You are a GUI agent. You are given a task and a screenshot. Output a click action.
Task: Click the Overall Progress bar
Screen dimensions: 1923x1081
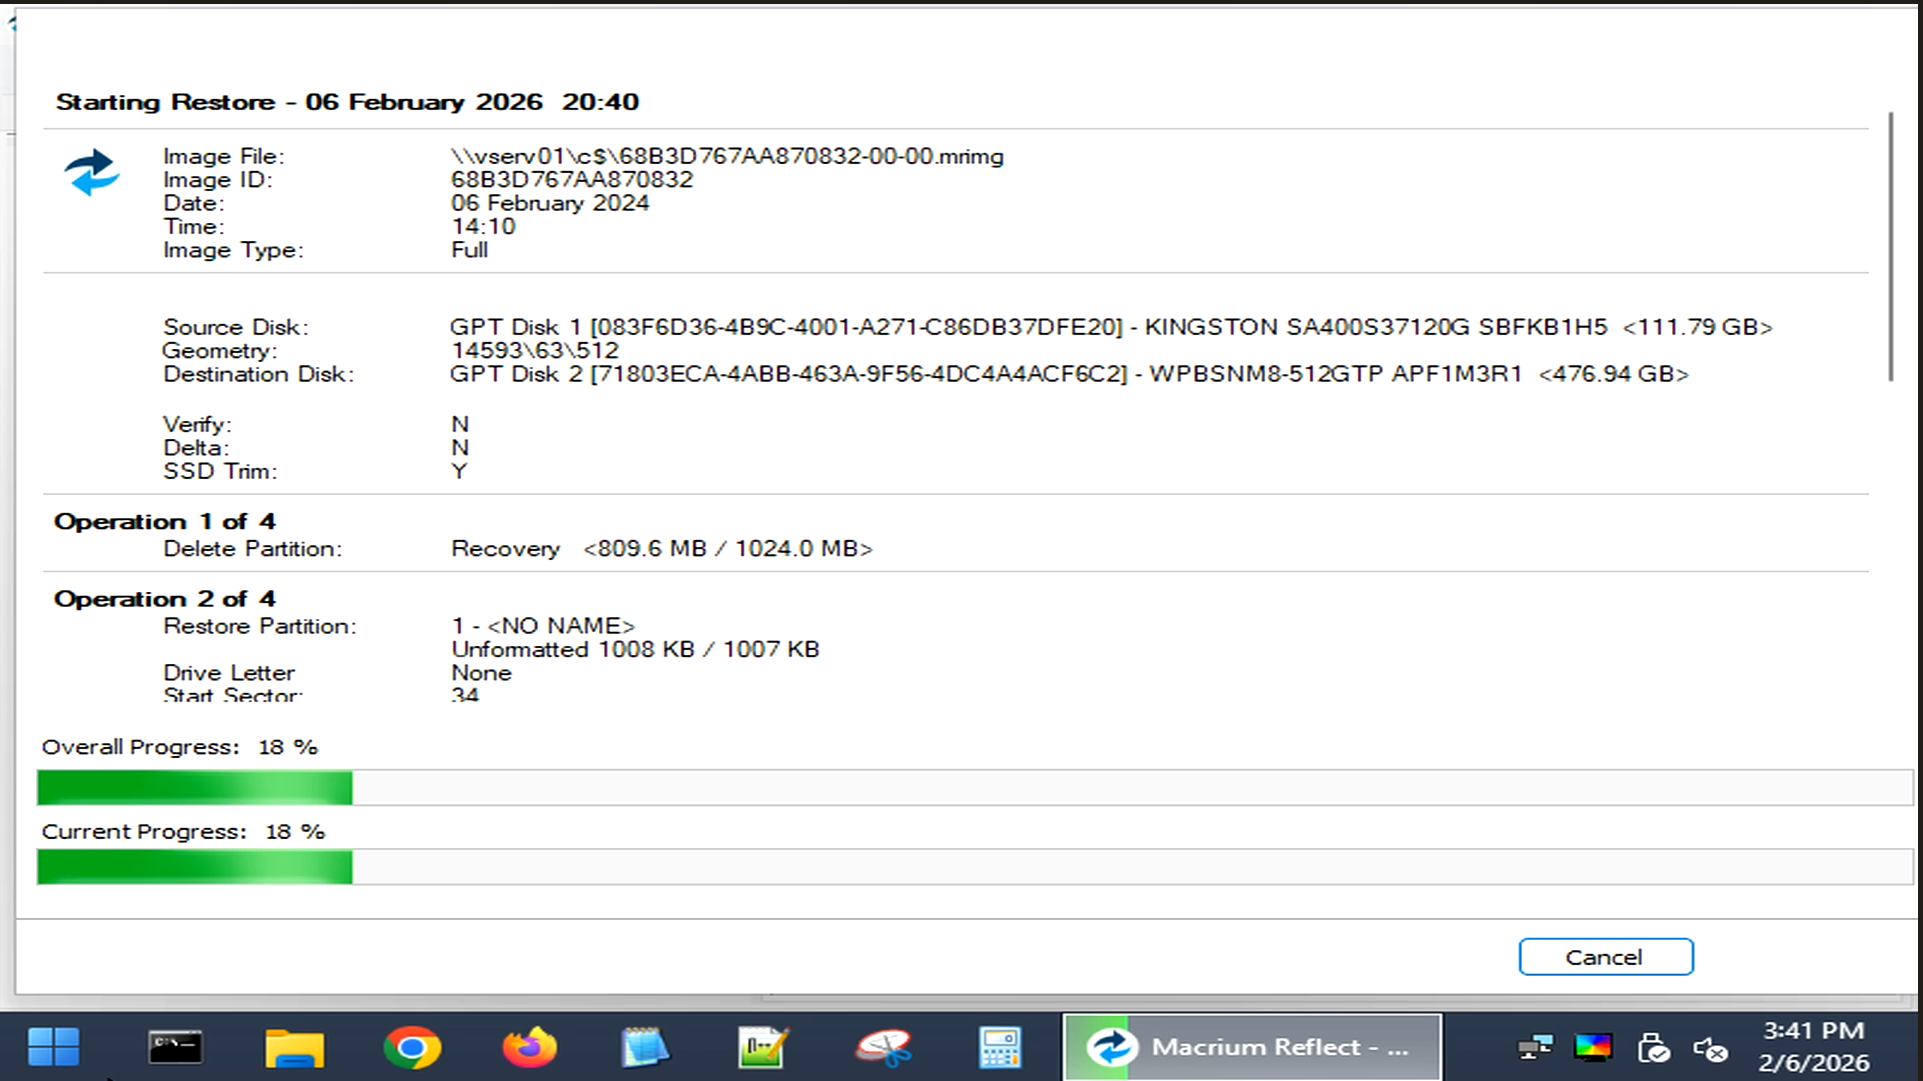click(x=974, y=788)
